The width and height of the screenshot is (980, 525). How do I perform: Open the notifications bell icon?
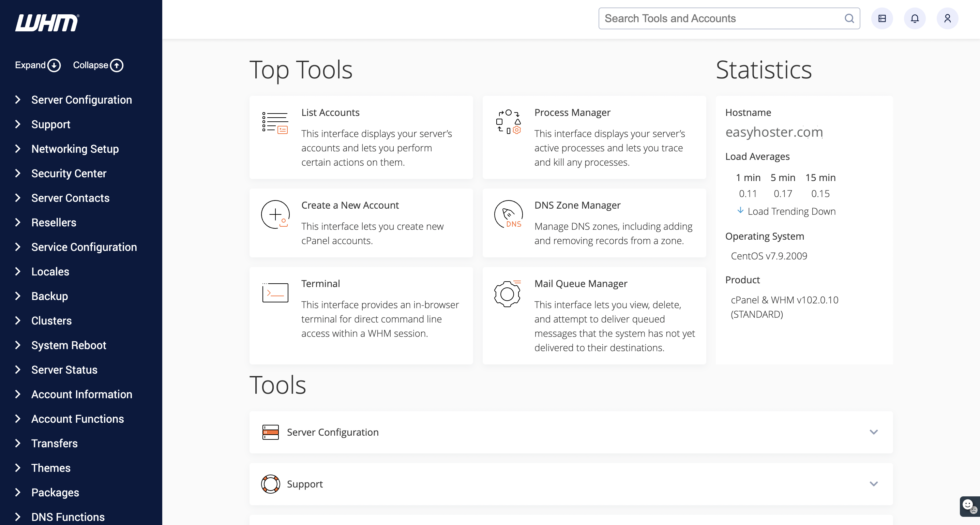[x=914, y=18]
